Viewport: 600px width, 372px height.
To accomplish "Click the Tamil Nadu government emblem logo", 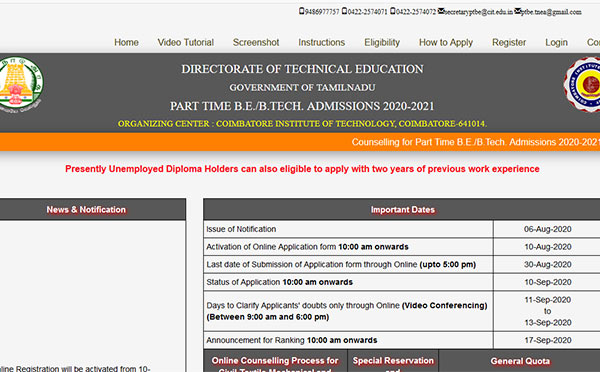I will tap(20, 84).
